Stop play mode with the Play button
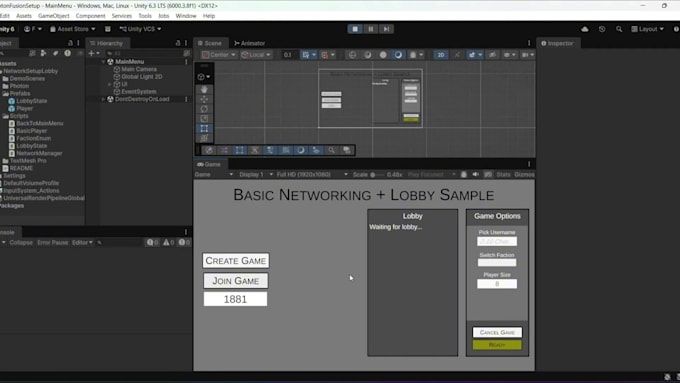Viewport: 680px width, 383px height. click(x=355, y=29)
